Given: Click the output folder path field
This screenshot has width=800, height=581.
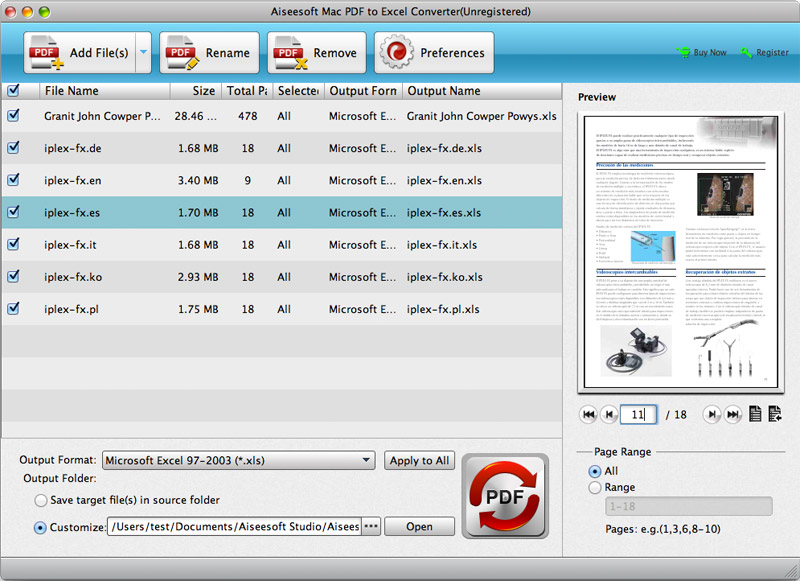Looking at the screenshot, I should [234, 526].
